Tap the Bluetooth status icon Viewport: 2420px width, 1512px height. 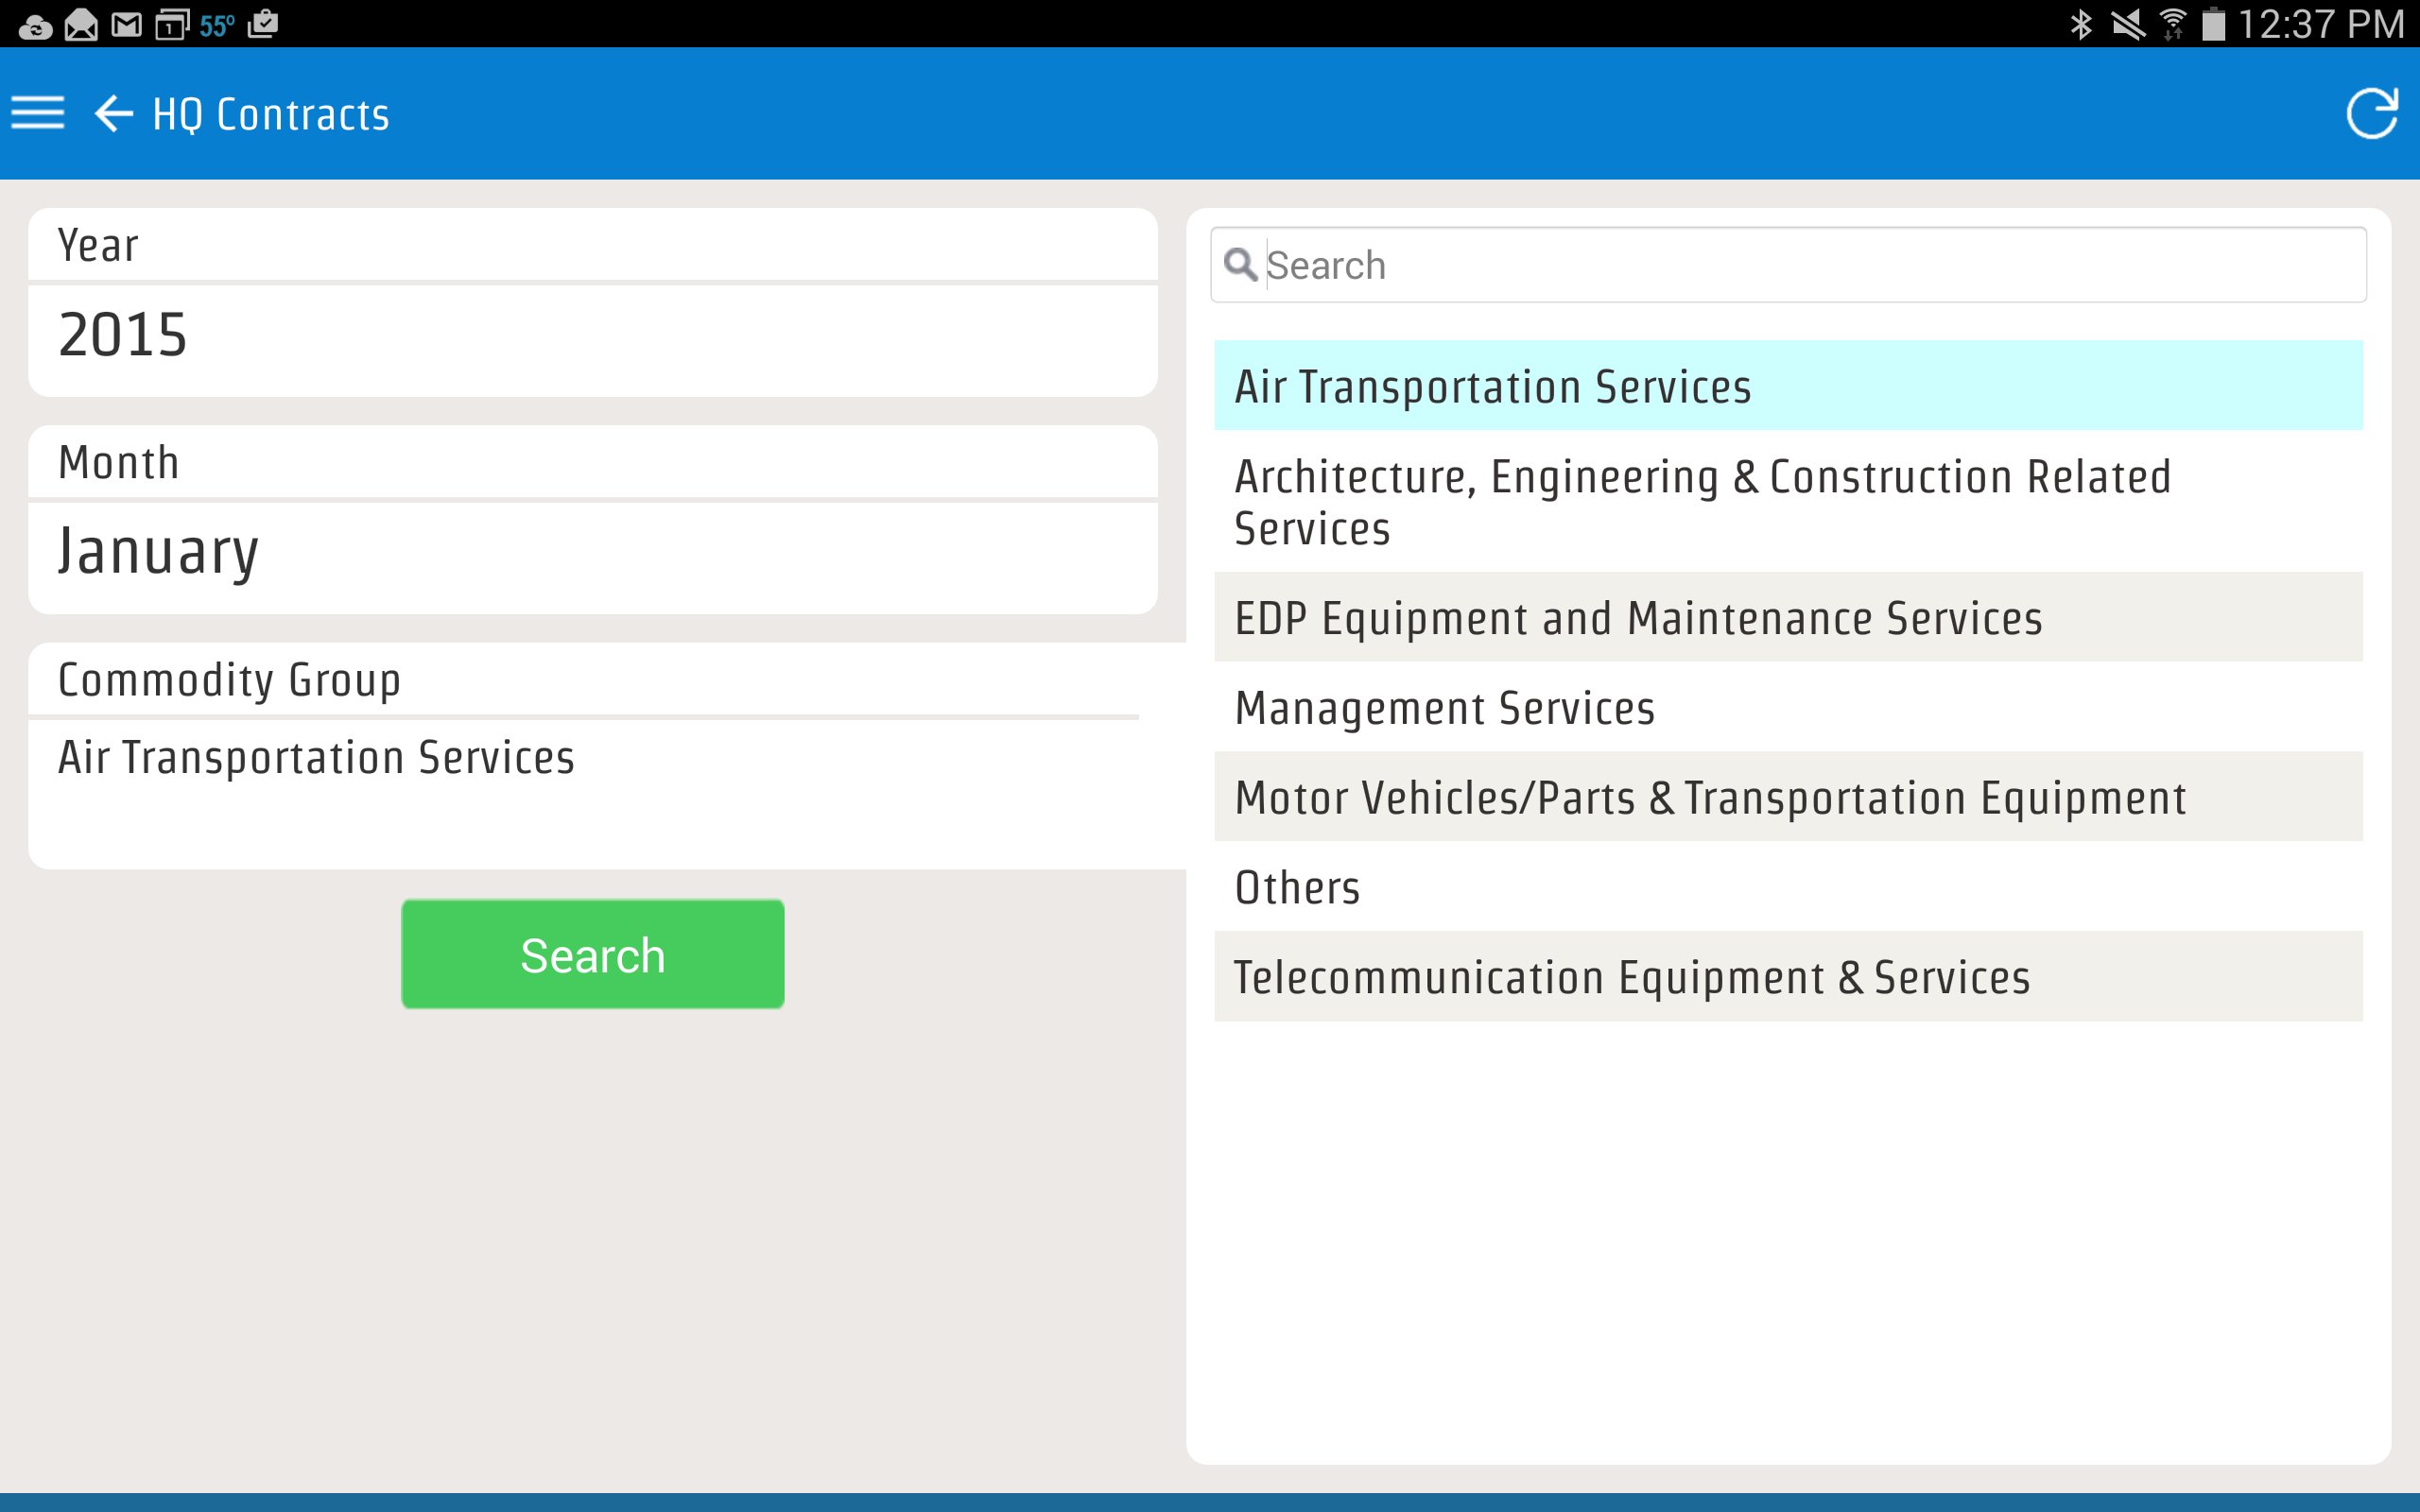pos(2081,24)
